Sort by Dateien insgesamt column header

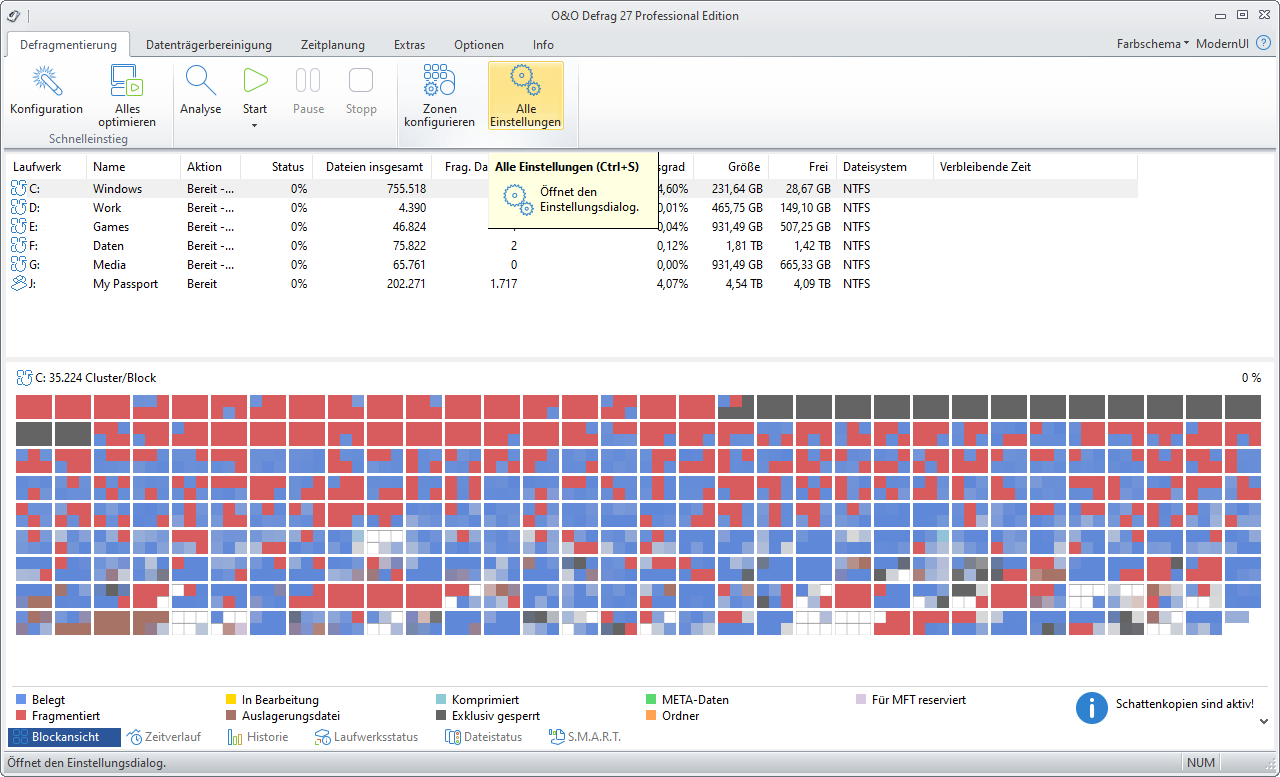tap(373, 167)
